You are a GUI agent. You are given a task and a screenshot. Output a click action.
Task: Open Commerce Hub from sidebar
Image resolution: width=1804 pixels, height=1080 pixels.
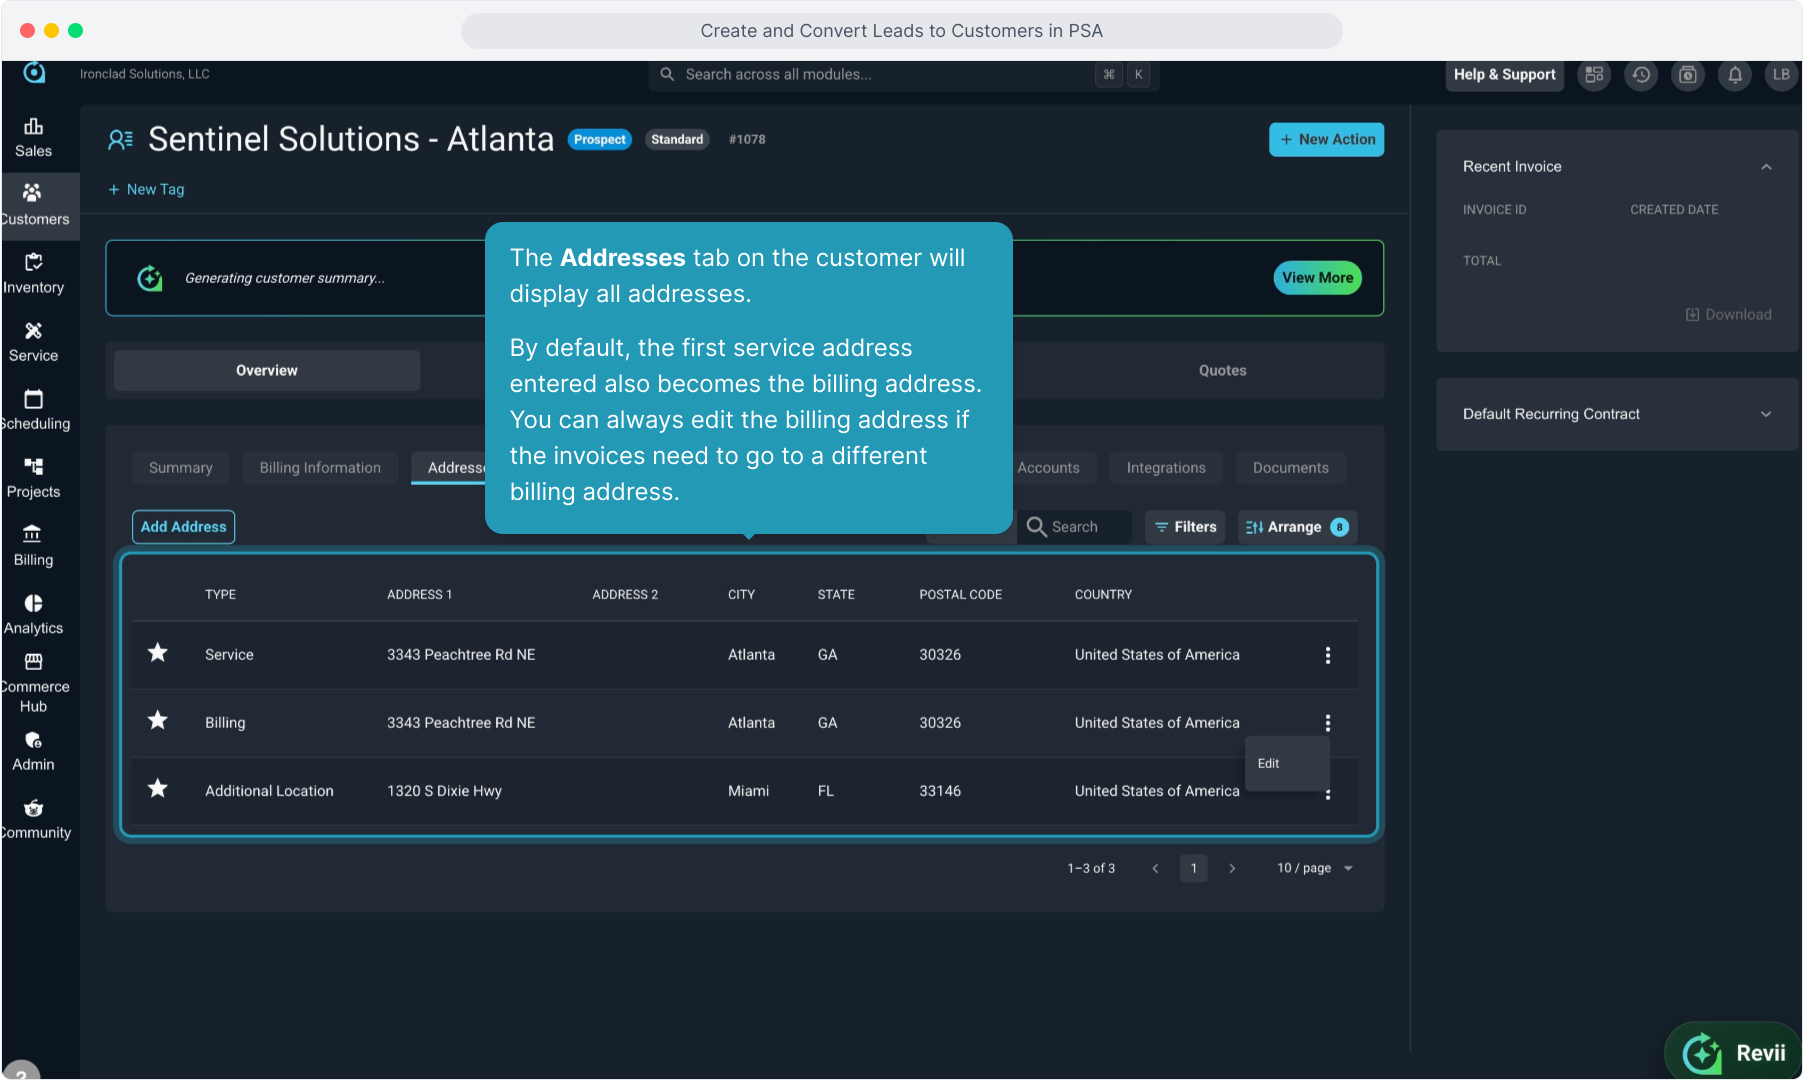(33, 683)
